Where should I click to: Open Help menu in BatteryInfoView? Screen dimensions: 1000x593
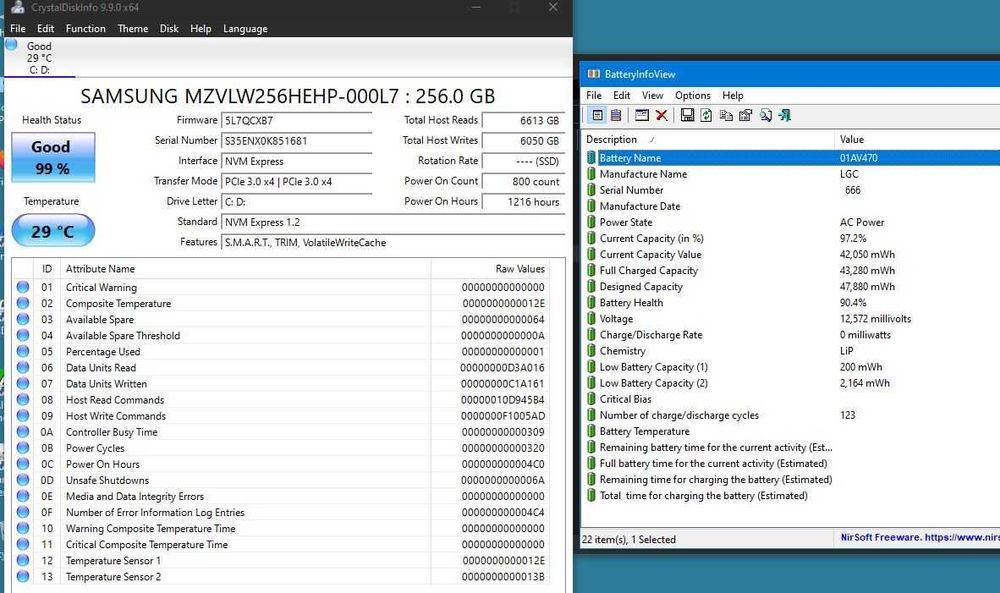pyautogui.click(x=733, y=96)
